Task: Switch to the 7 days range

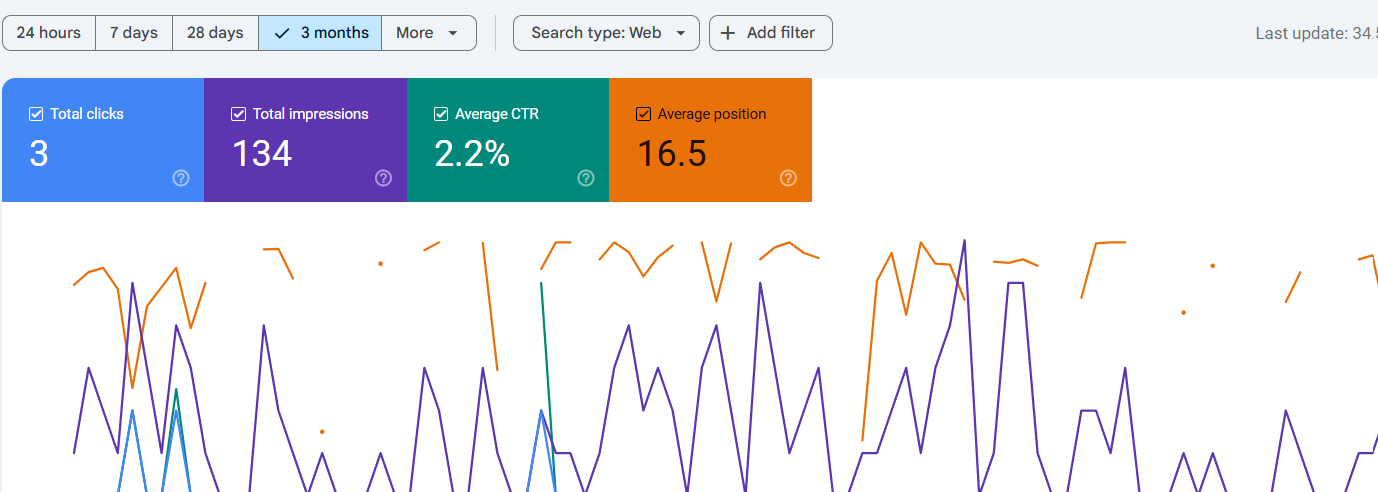Action: pos(134,33)
